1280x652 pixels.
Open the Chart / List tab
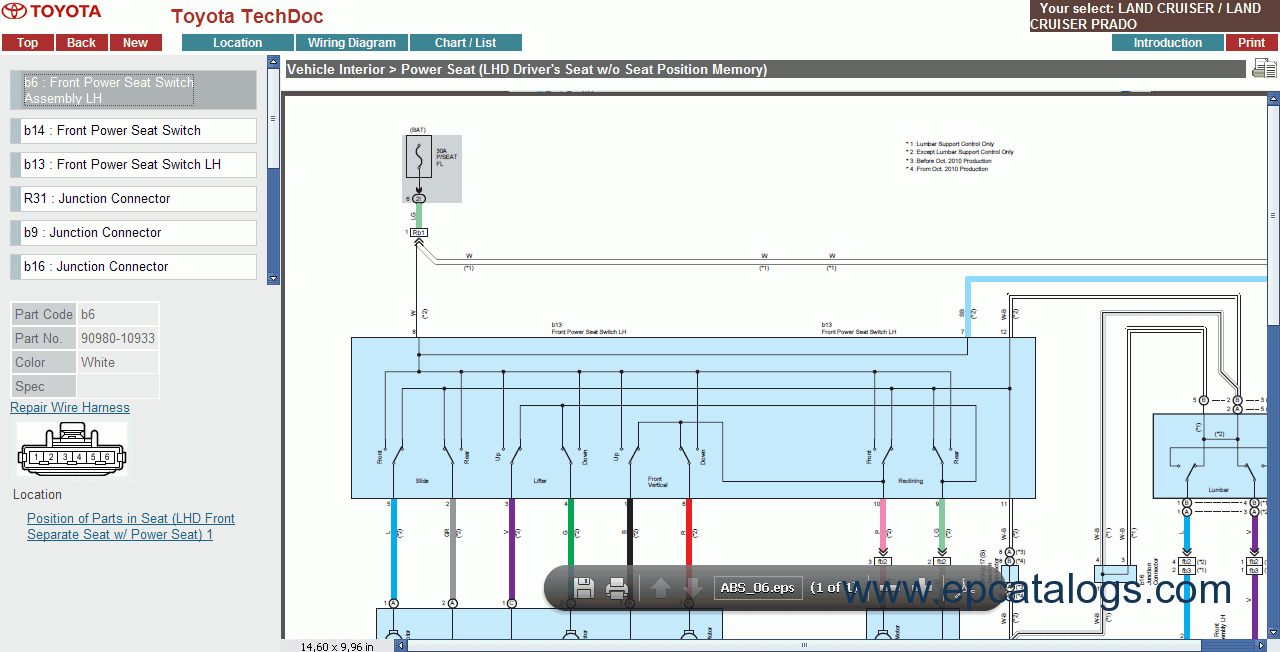click(466, 43)
